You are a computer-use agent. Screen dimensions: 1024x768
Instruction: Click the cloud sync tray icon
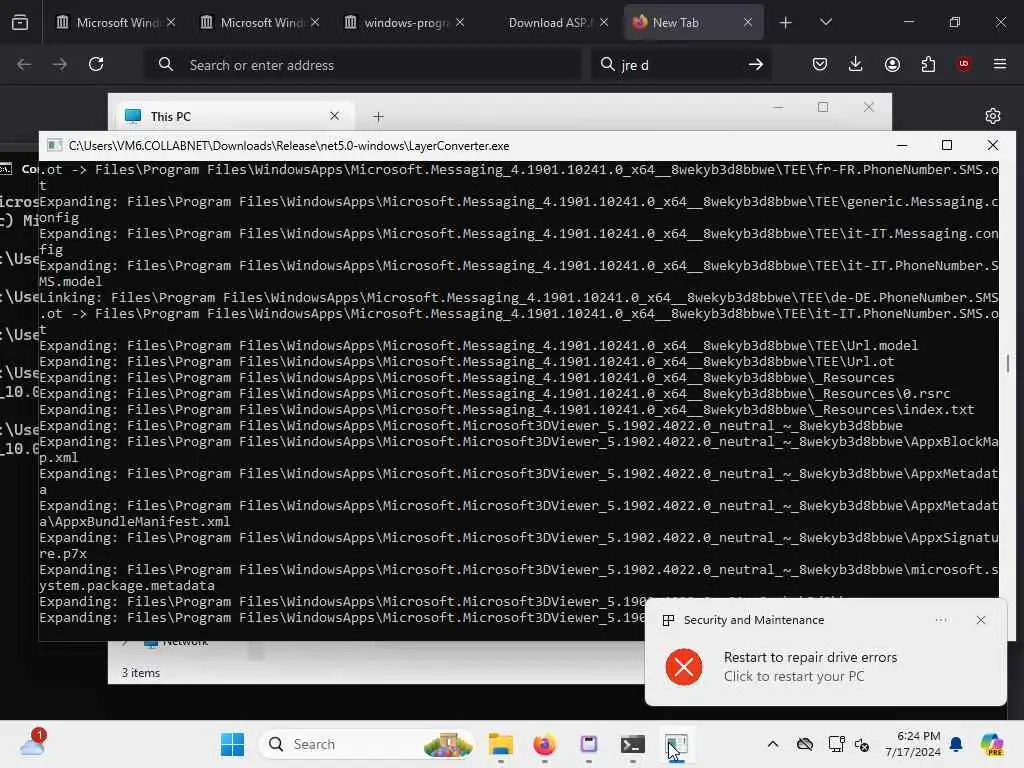805,744
